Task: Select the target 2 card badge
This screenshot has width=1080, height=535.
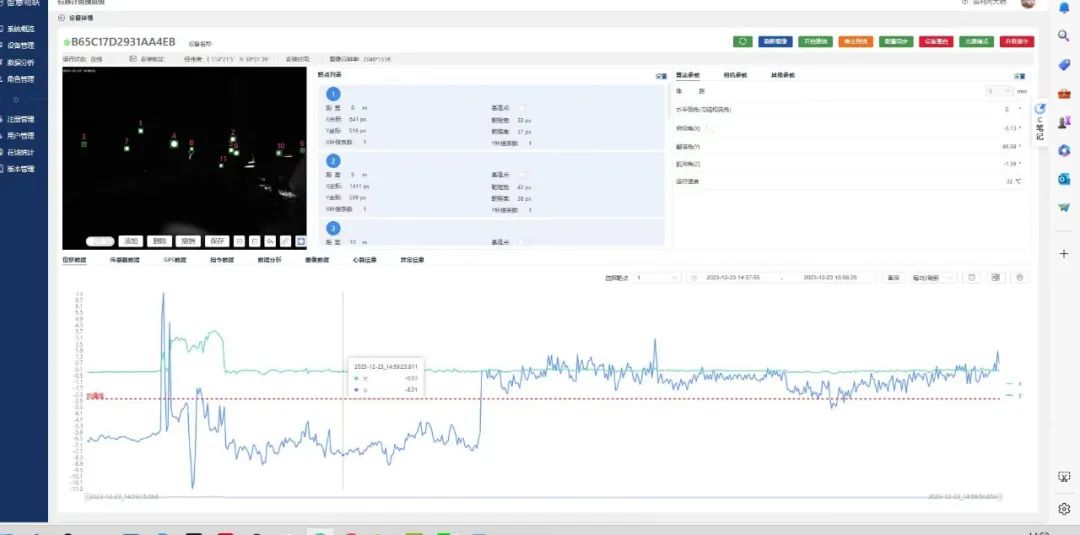Action: pyautogui.click(x=333, y=161)
